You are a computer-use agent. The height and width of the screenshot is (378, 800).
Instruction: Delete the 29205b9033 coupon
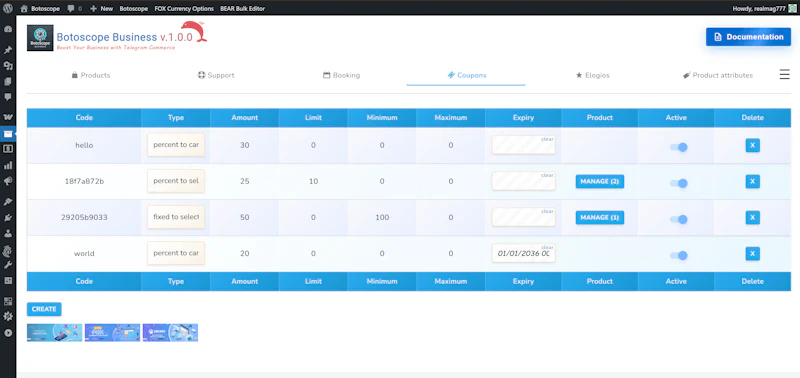[x=752, y=218]
